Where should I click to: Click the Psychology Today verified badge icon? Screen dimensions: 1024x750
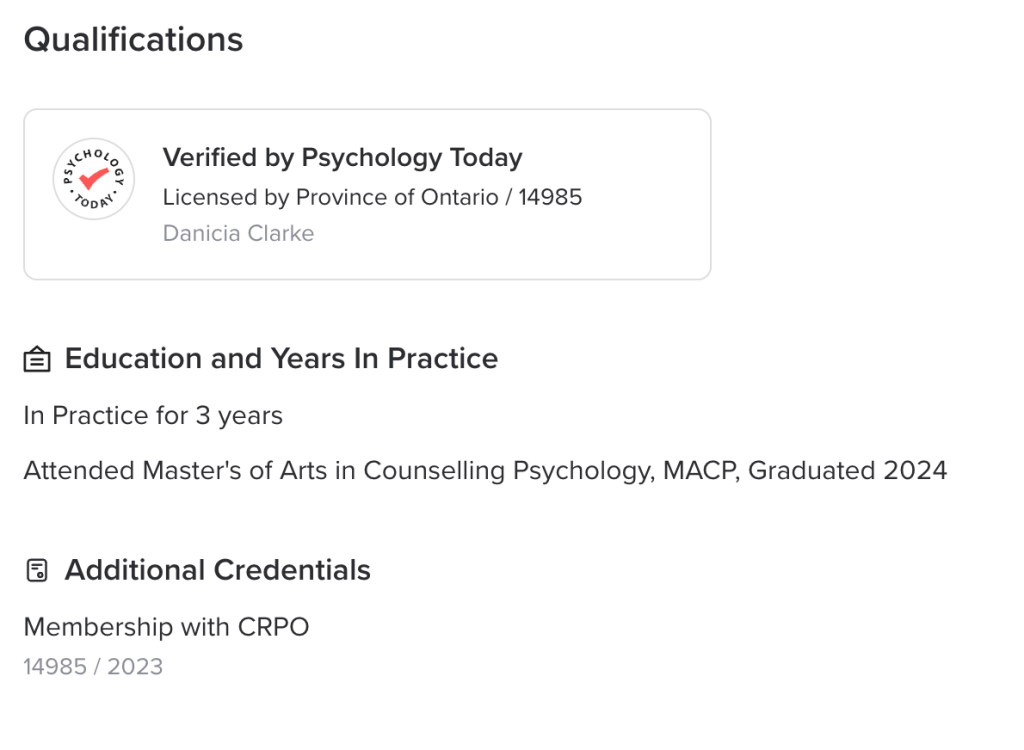93,179
